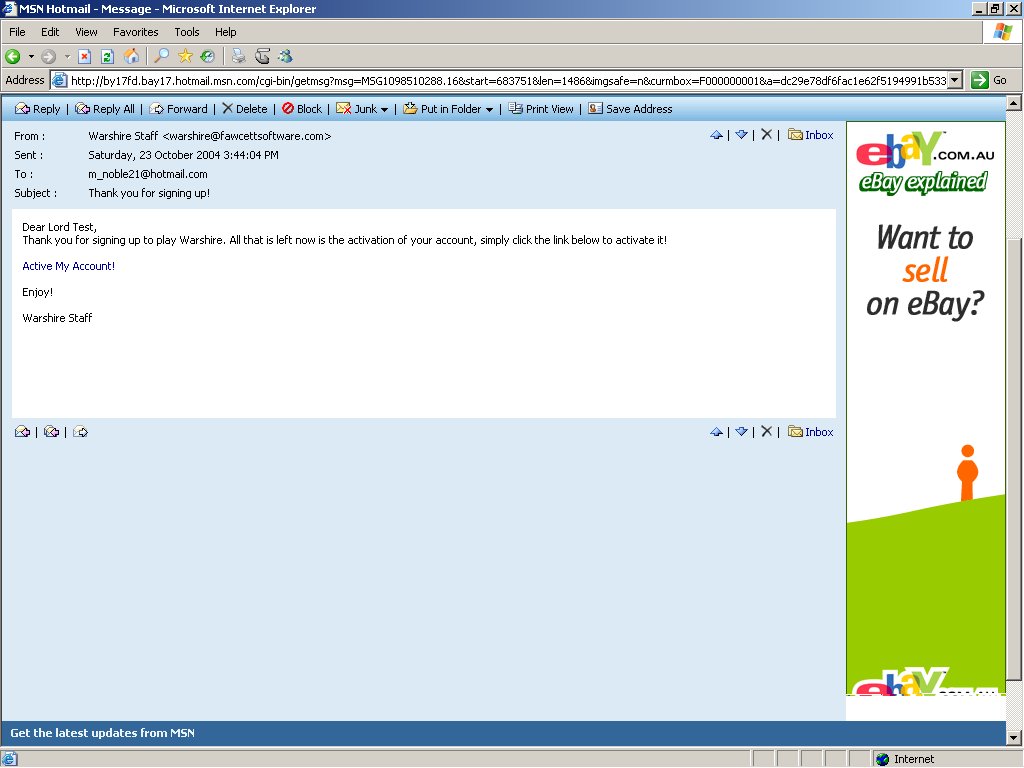Expand the Junk dropdown menu
This screenshot has height=768, width=1024.
point(385,110)
